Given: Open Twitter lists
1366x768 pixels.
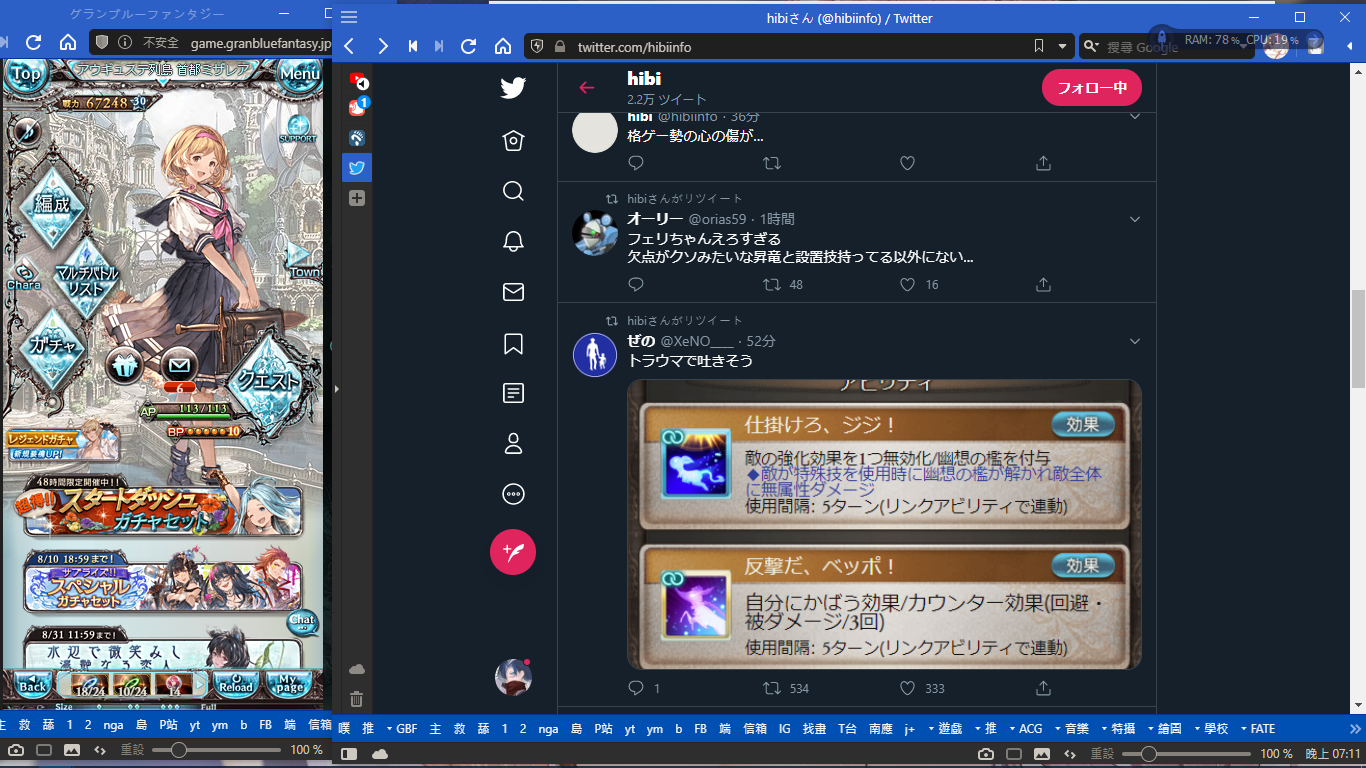Looking at the screenshot, I should pos(513,393).
